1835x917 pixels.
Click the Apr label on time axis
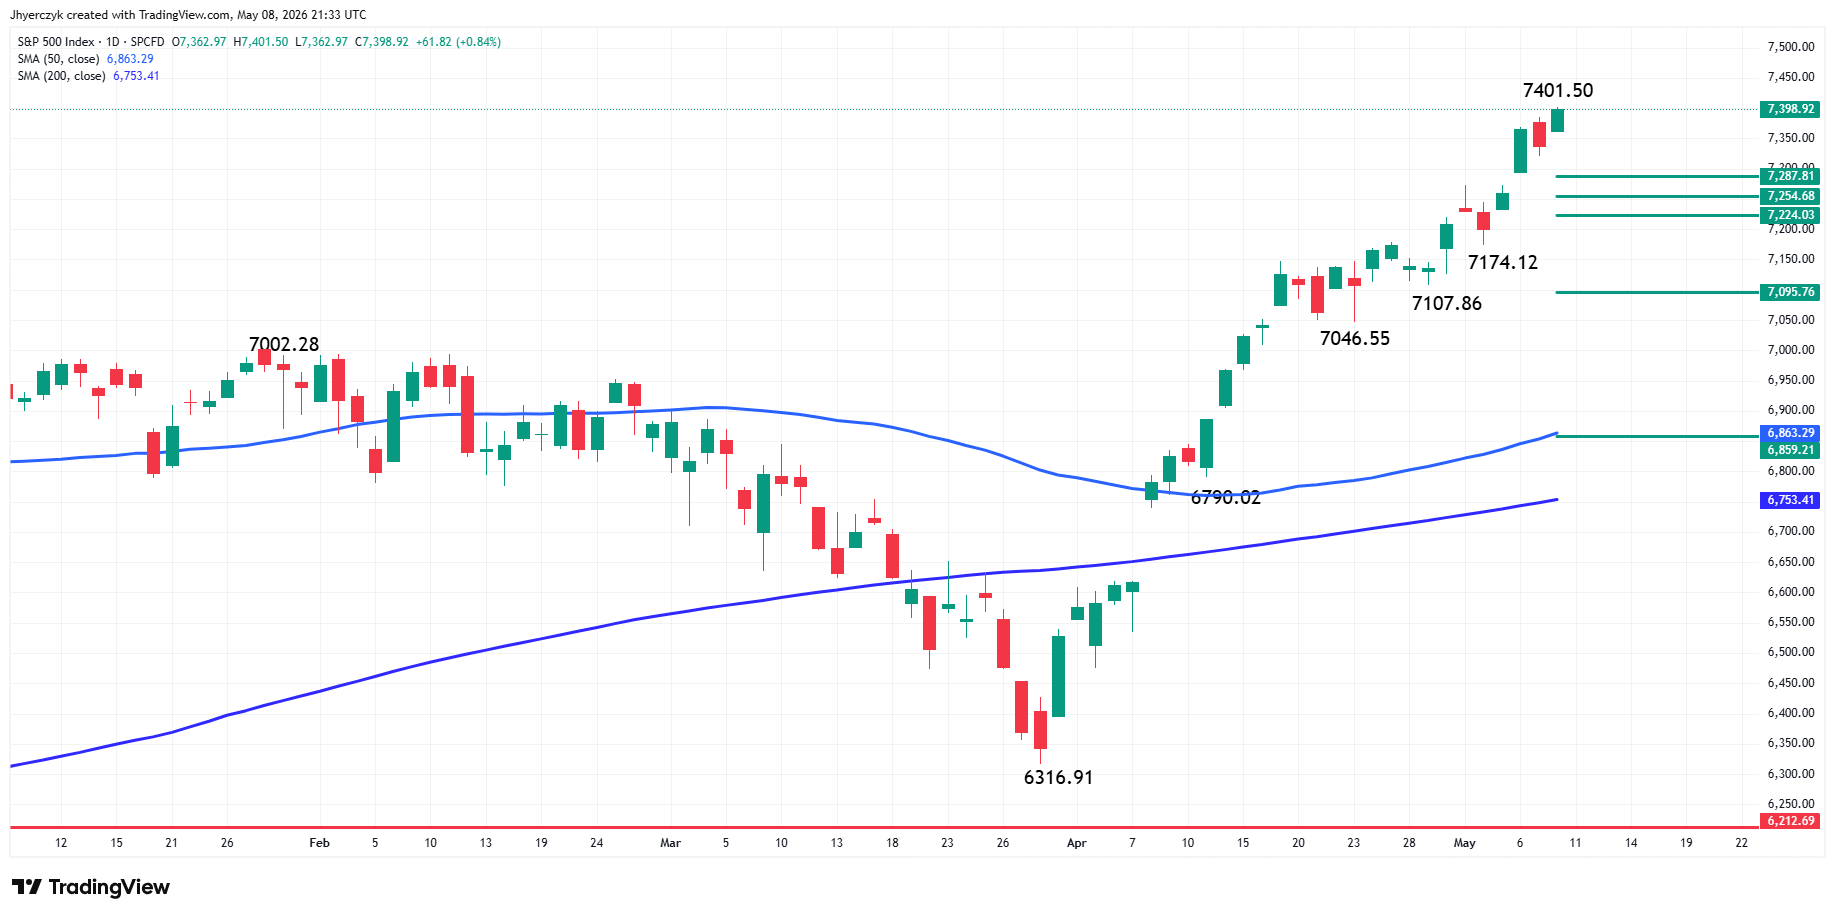[x=1076, y=843]
